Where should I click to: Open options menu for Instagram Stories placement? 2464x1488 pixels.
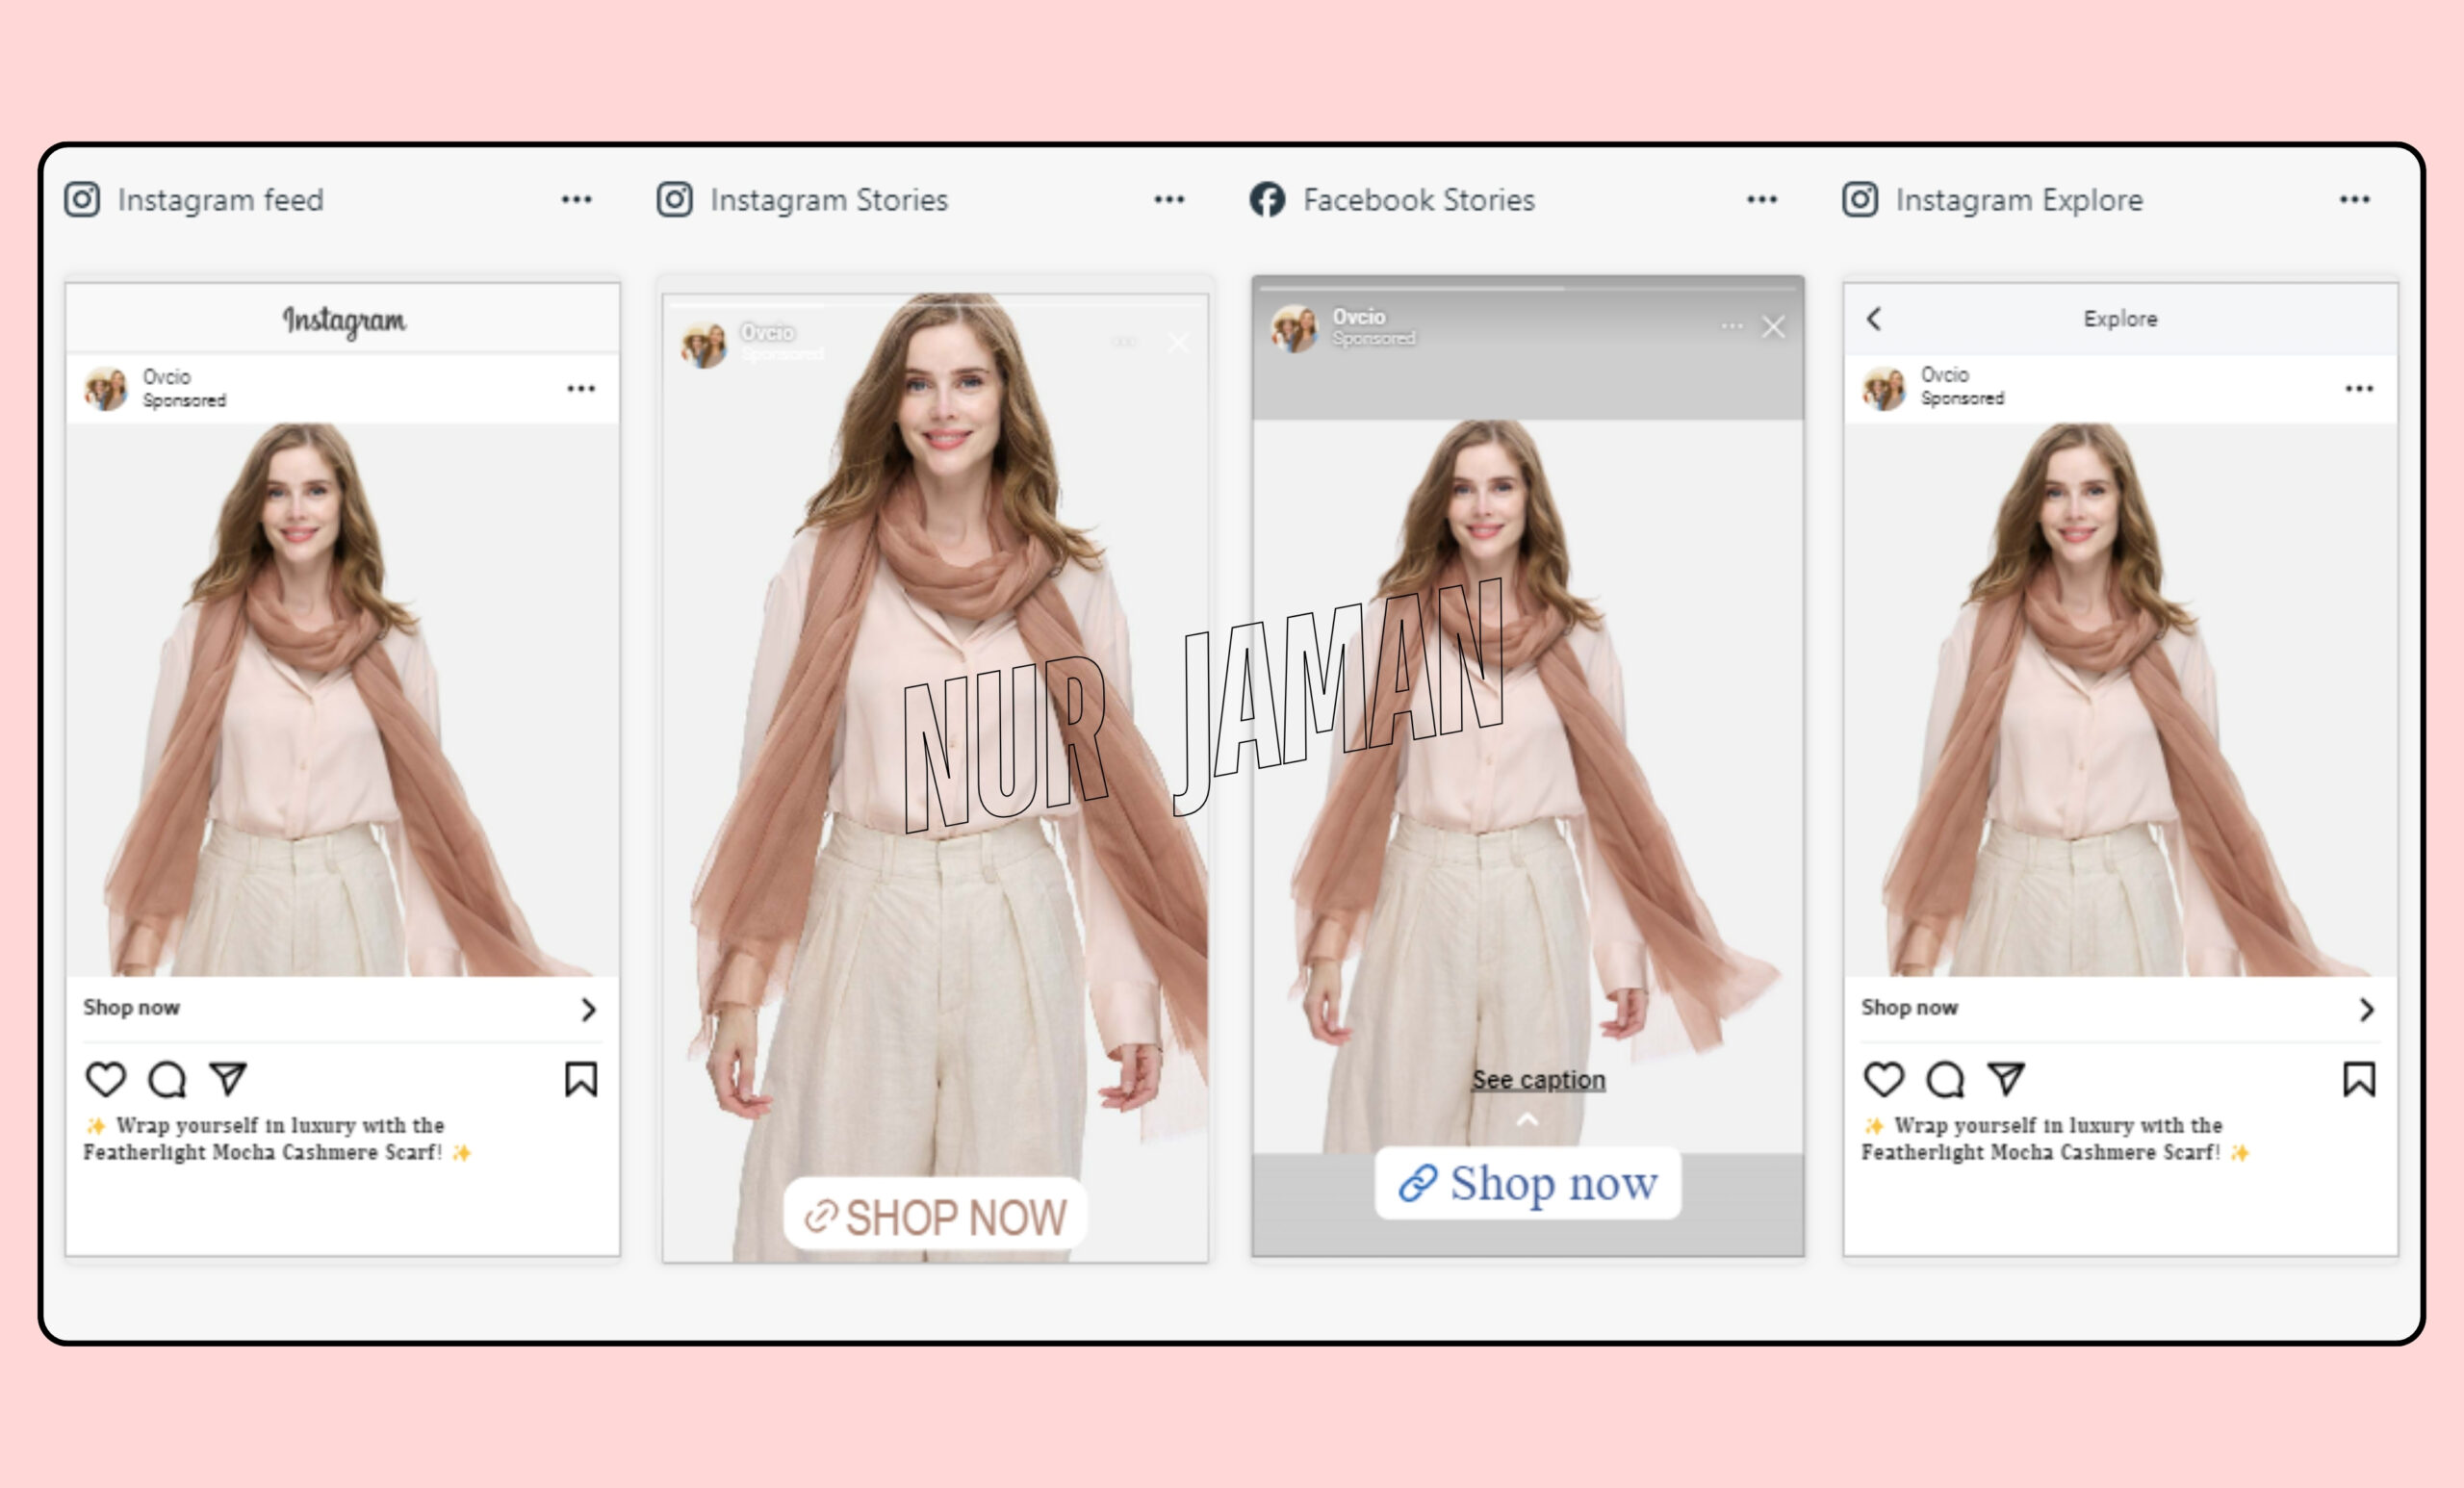[1169, 200]
